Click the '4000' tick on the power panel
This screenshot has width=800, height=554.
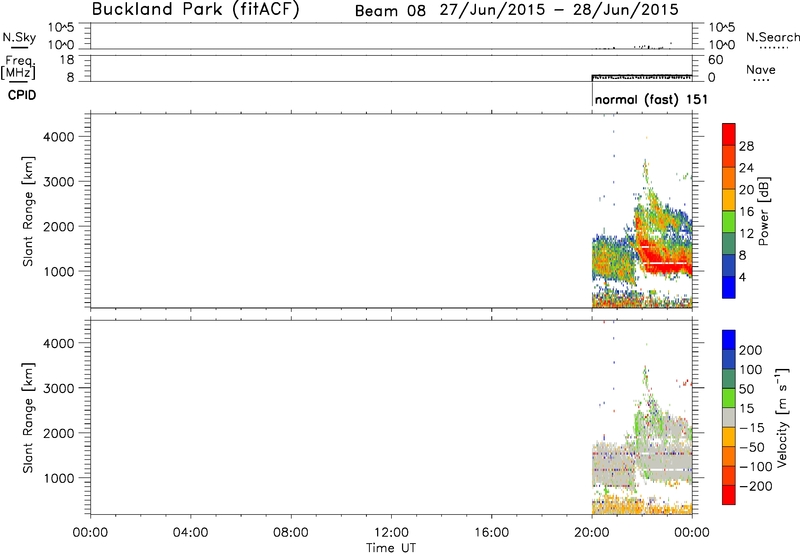[x=58, y=137]
